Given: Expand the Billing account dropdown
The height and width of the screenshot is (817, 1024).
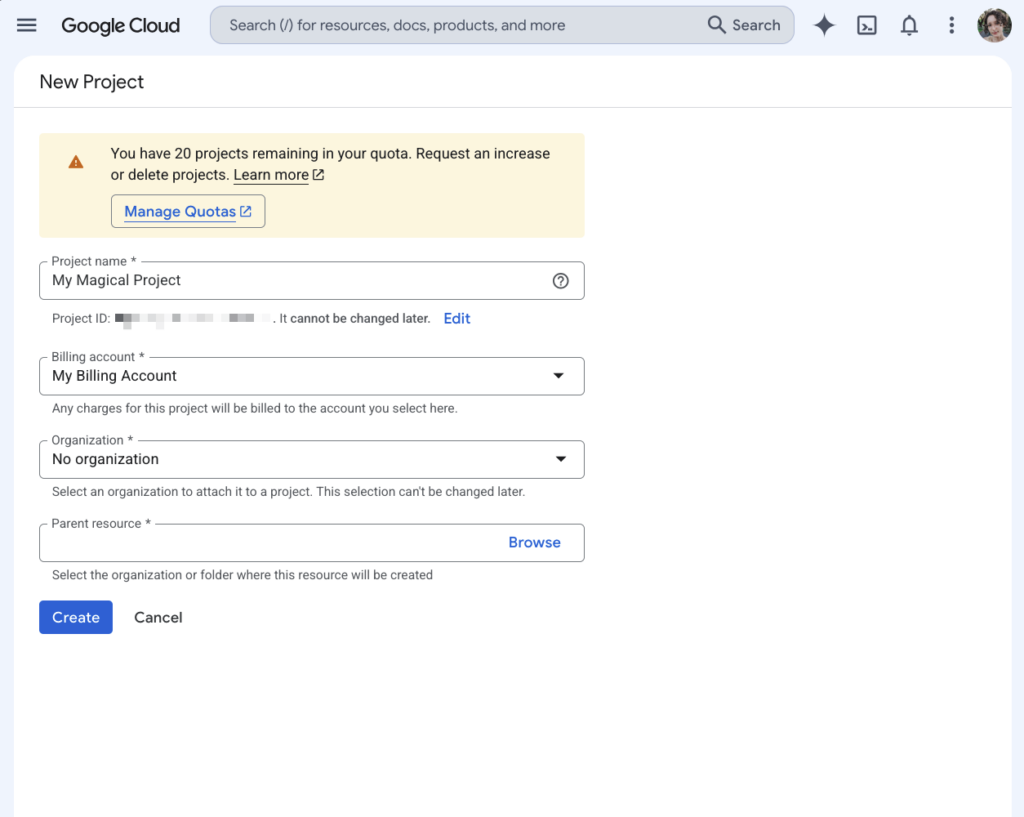Looking at the screenshot, I should [312, 376].
